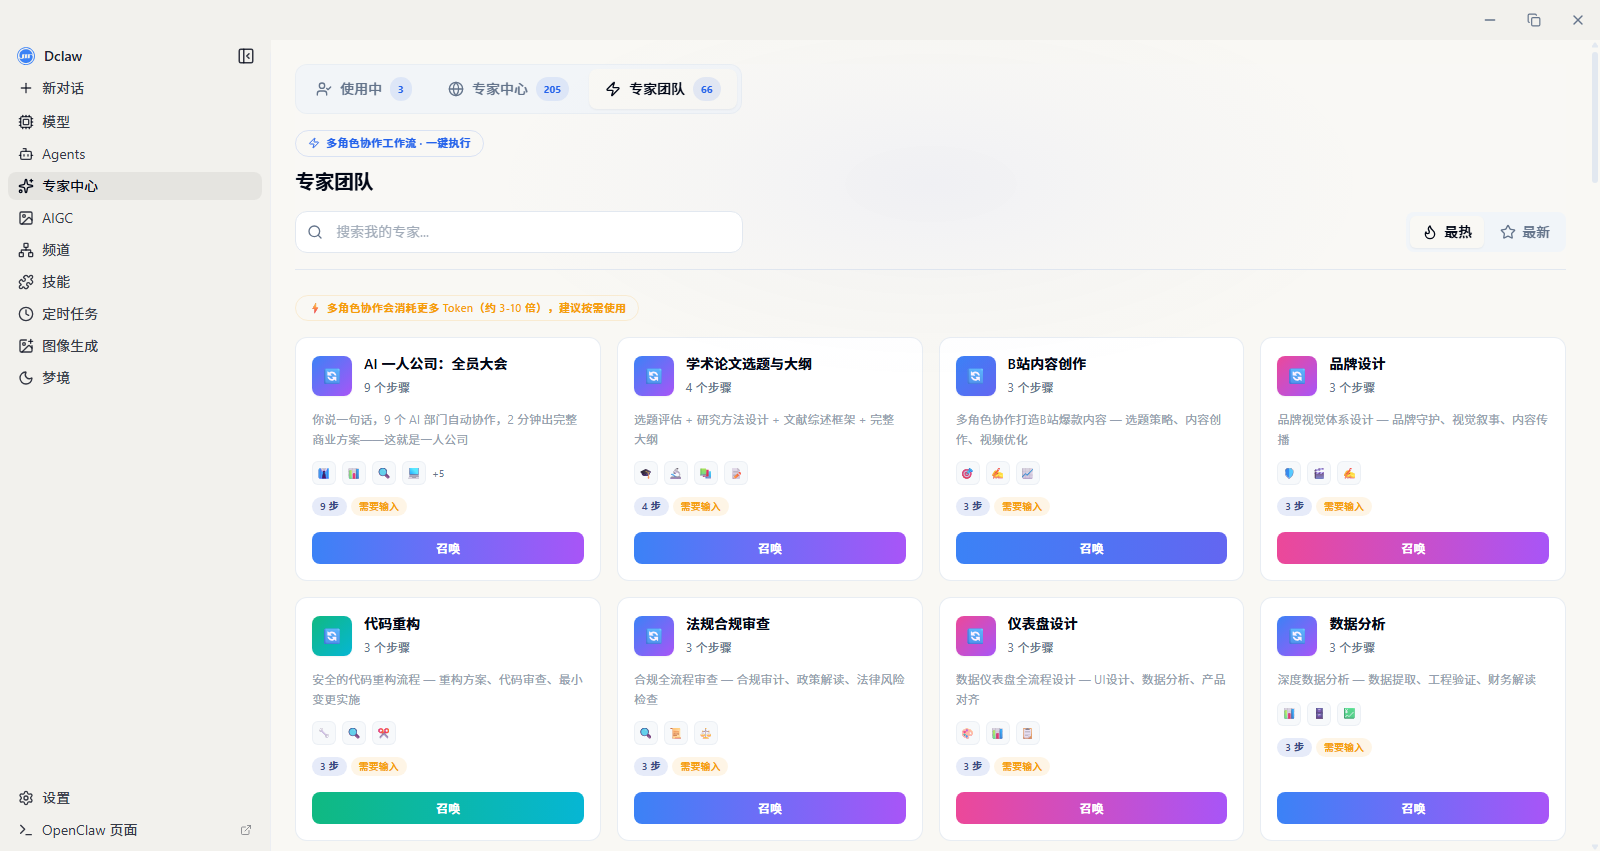This screenshot has width=1600, height=851.
Task: Open the AIGC section
Action: pyautogui.click(x=135, y=218)
